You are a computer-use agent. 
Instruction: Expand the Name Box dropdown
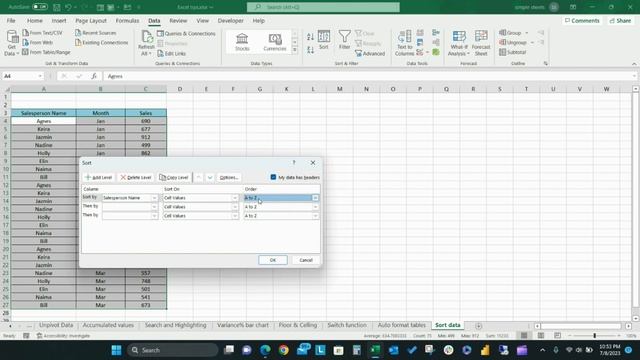coord(40,76)
